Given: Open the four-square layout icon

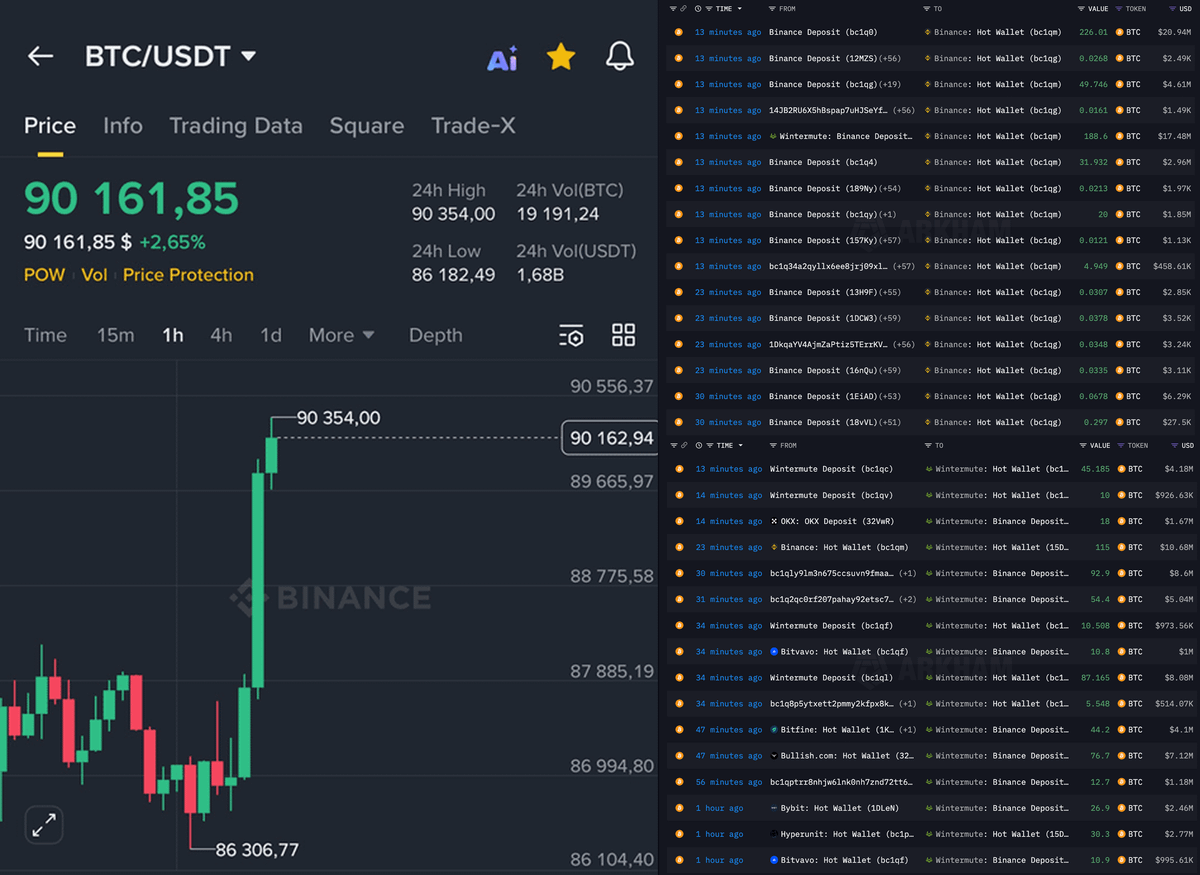Looking at the screenshot, I should 624,335.
